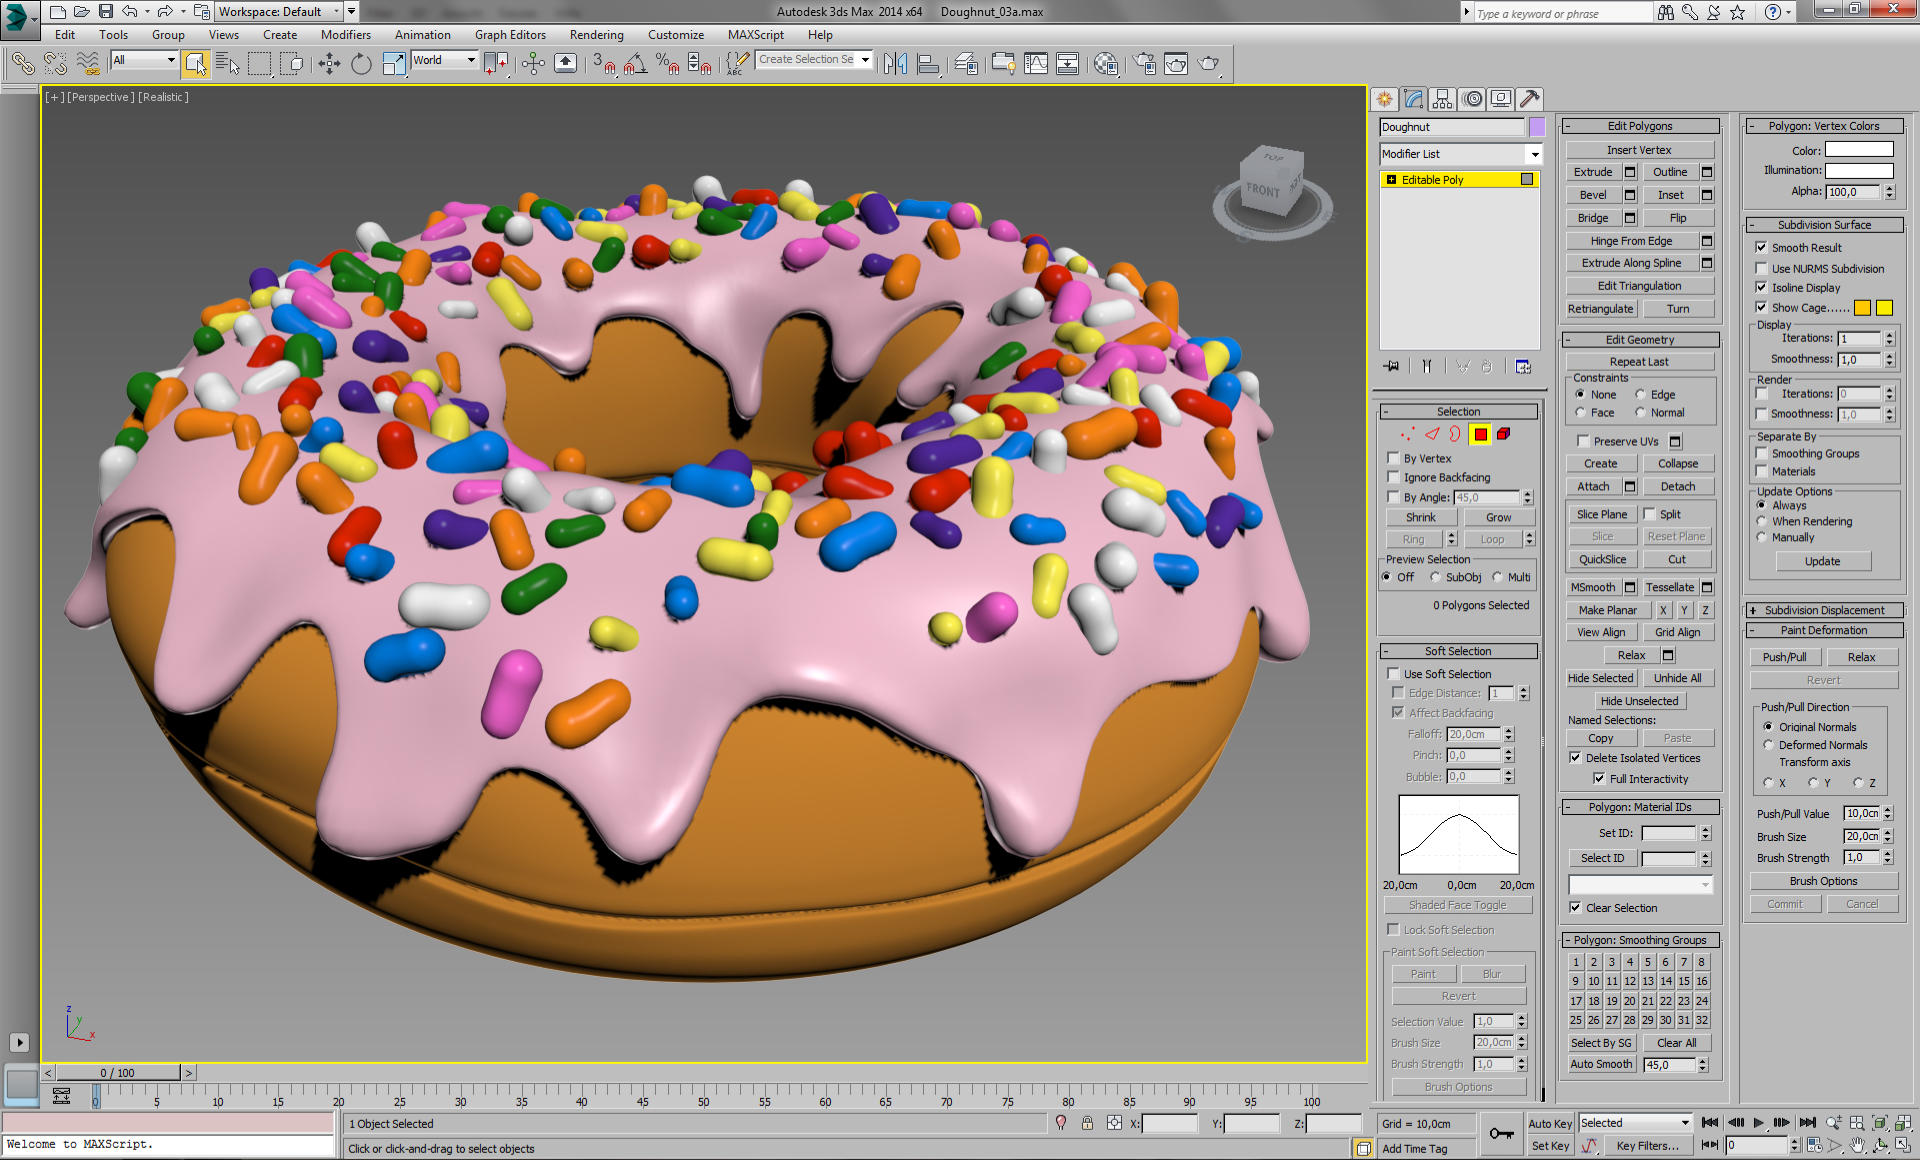Open the Graph Editors menu
Screen dimensions: 1920x1160
510,35
